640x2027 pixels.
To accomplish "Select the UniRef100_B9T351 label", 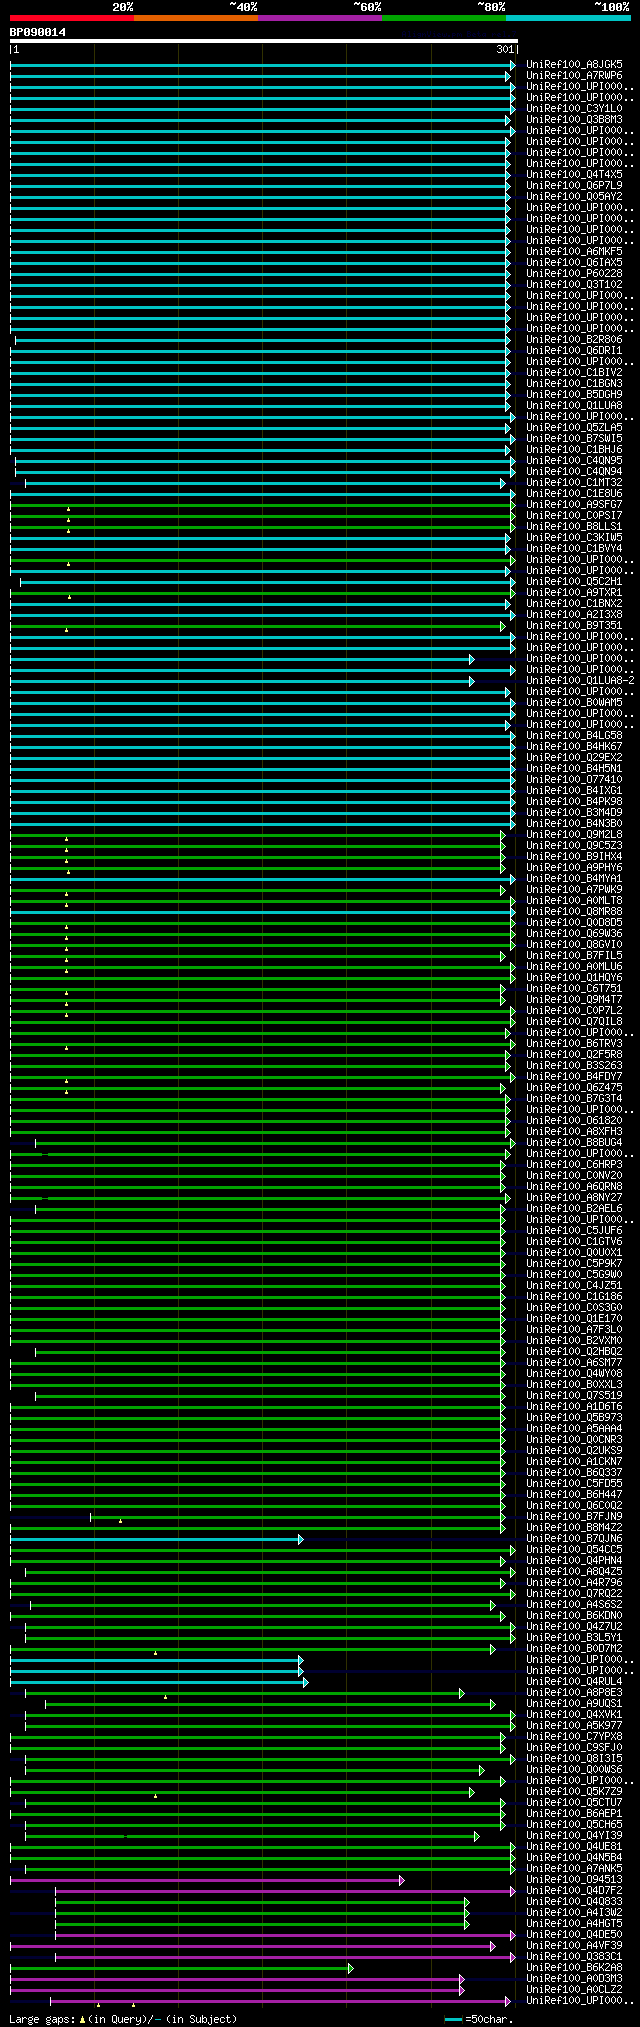I will point(574,625).
